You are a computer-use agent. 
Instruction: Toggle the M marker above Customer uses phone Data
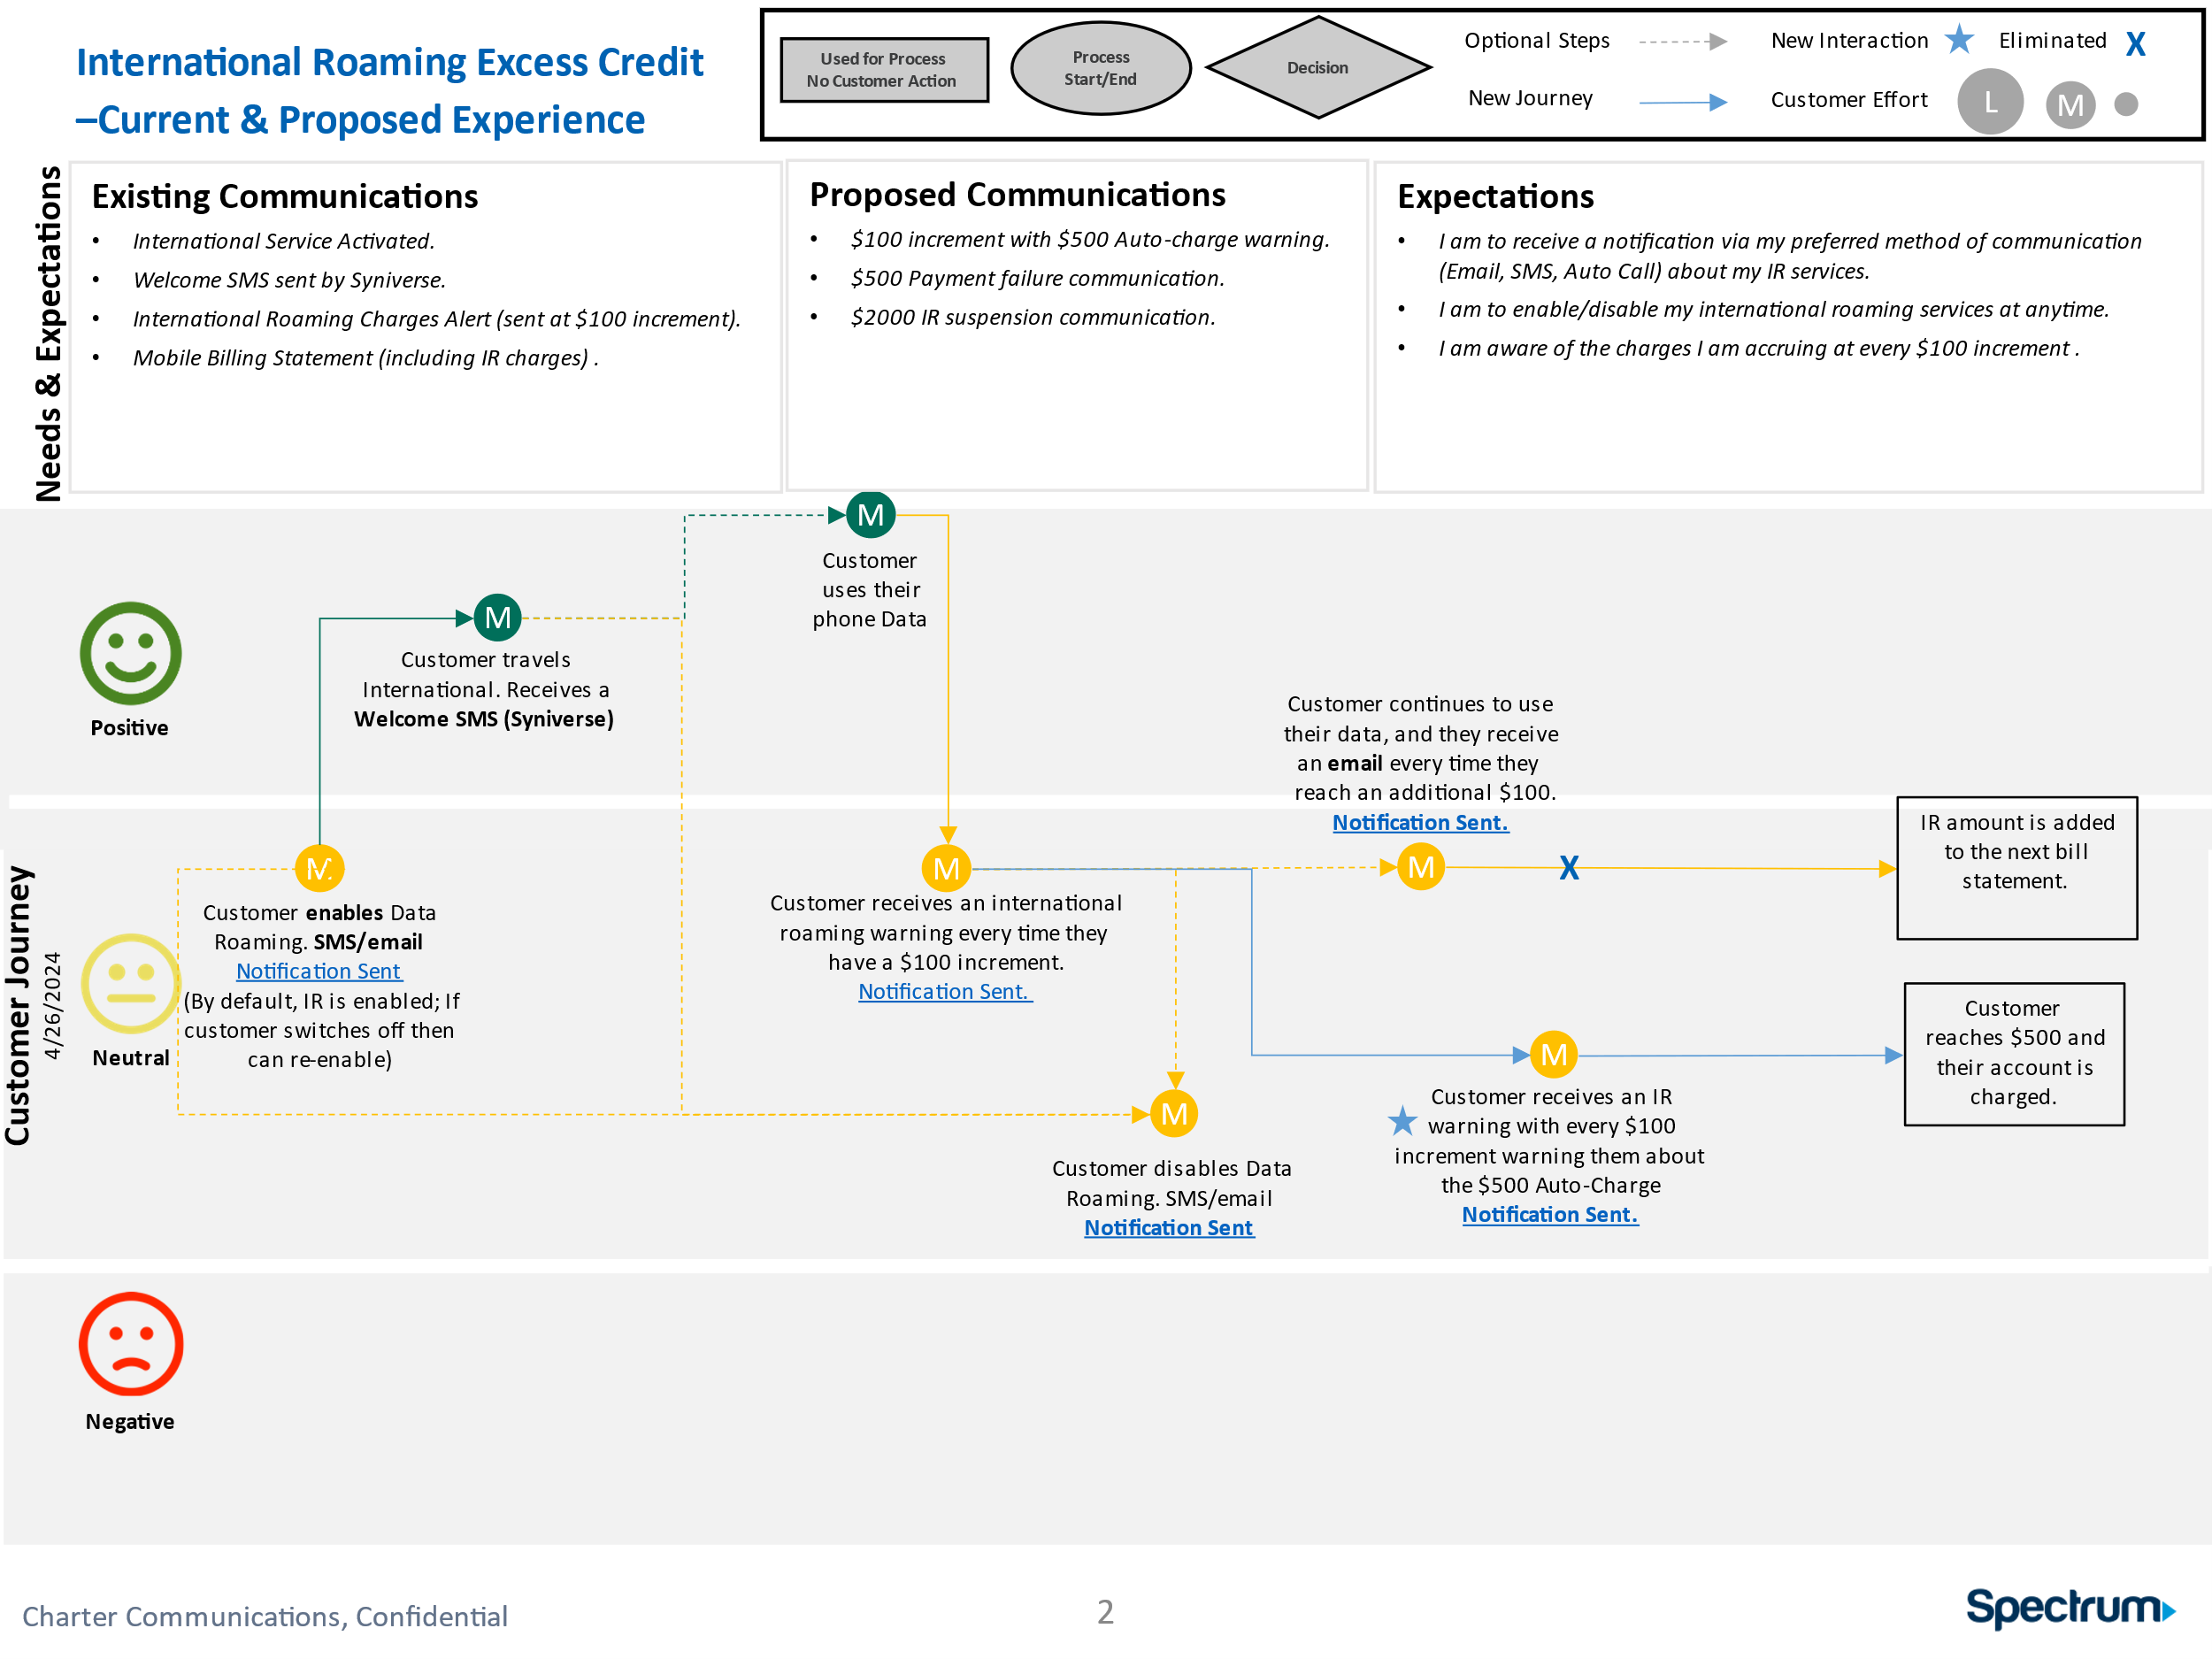point(869,514)
